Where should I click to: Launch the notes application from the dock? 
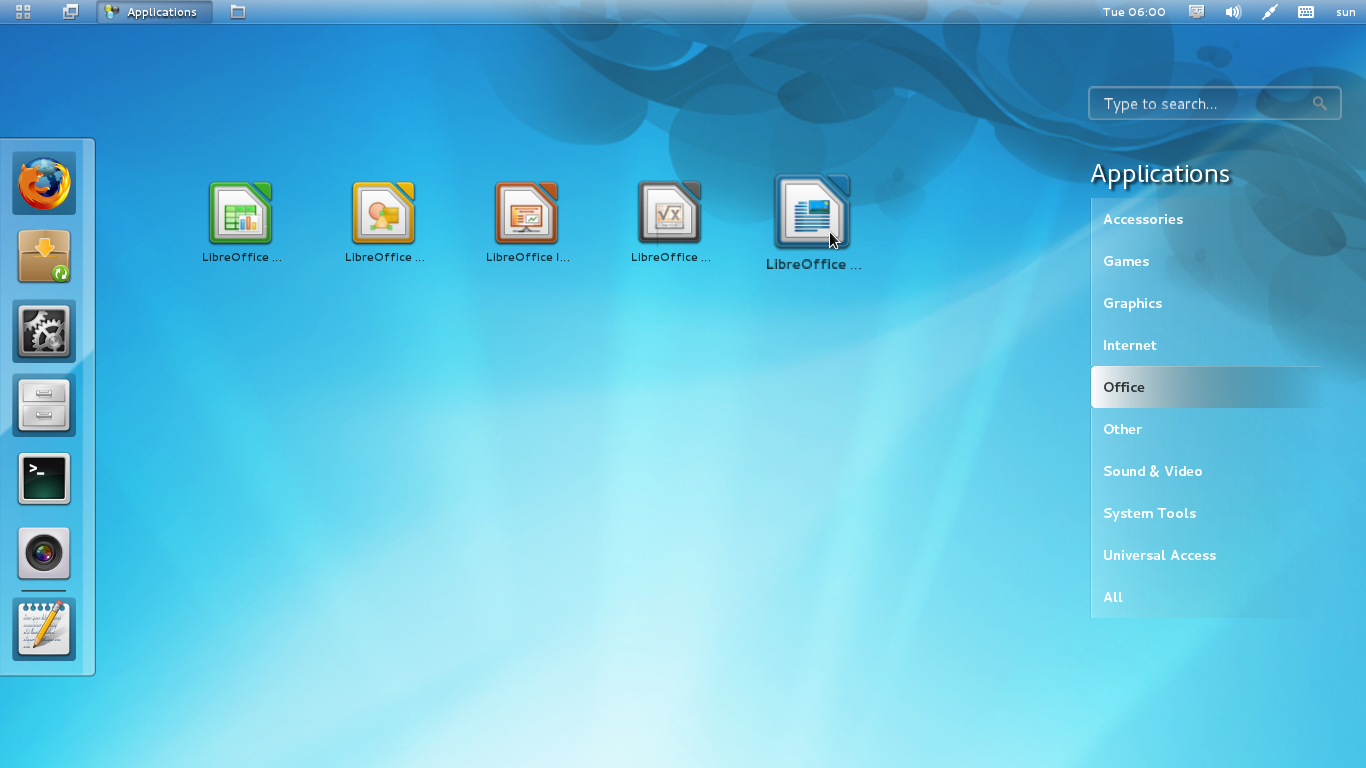tap(44, 628)
